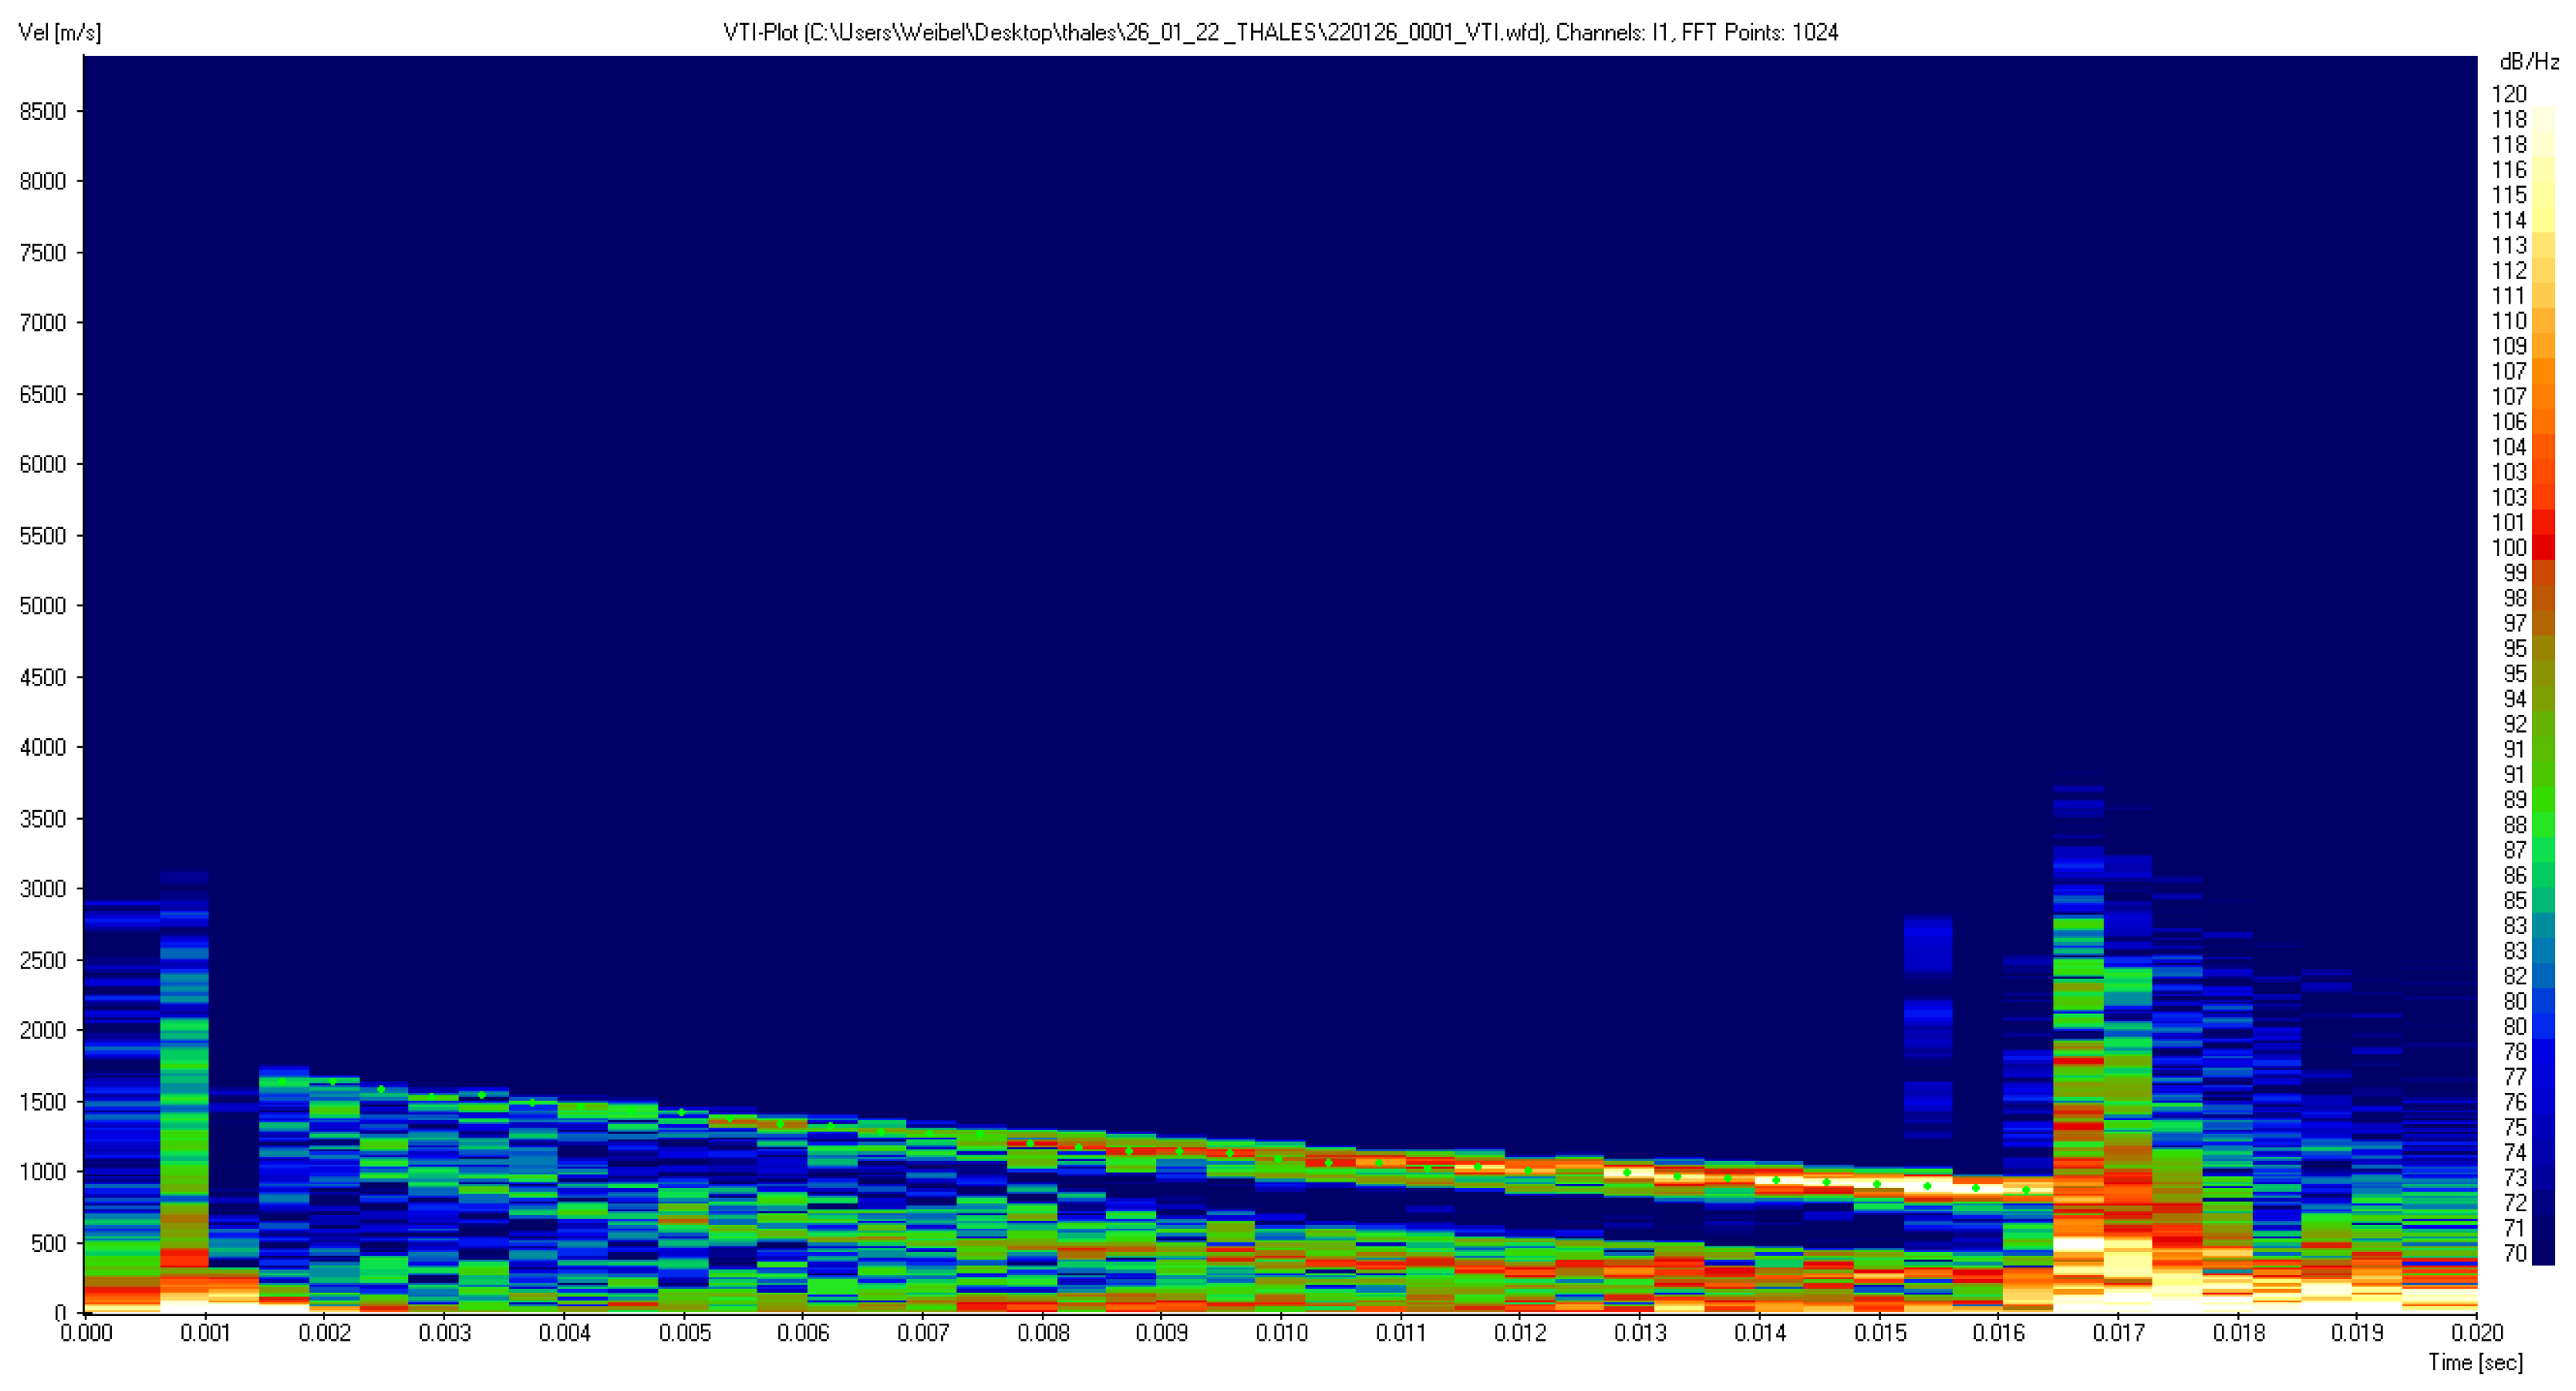Viewport: 2576px width, 1391px height.
Task: Click the white peak near 0.017 sec
Action: pyautogui.click(x=2078, y=1244)
